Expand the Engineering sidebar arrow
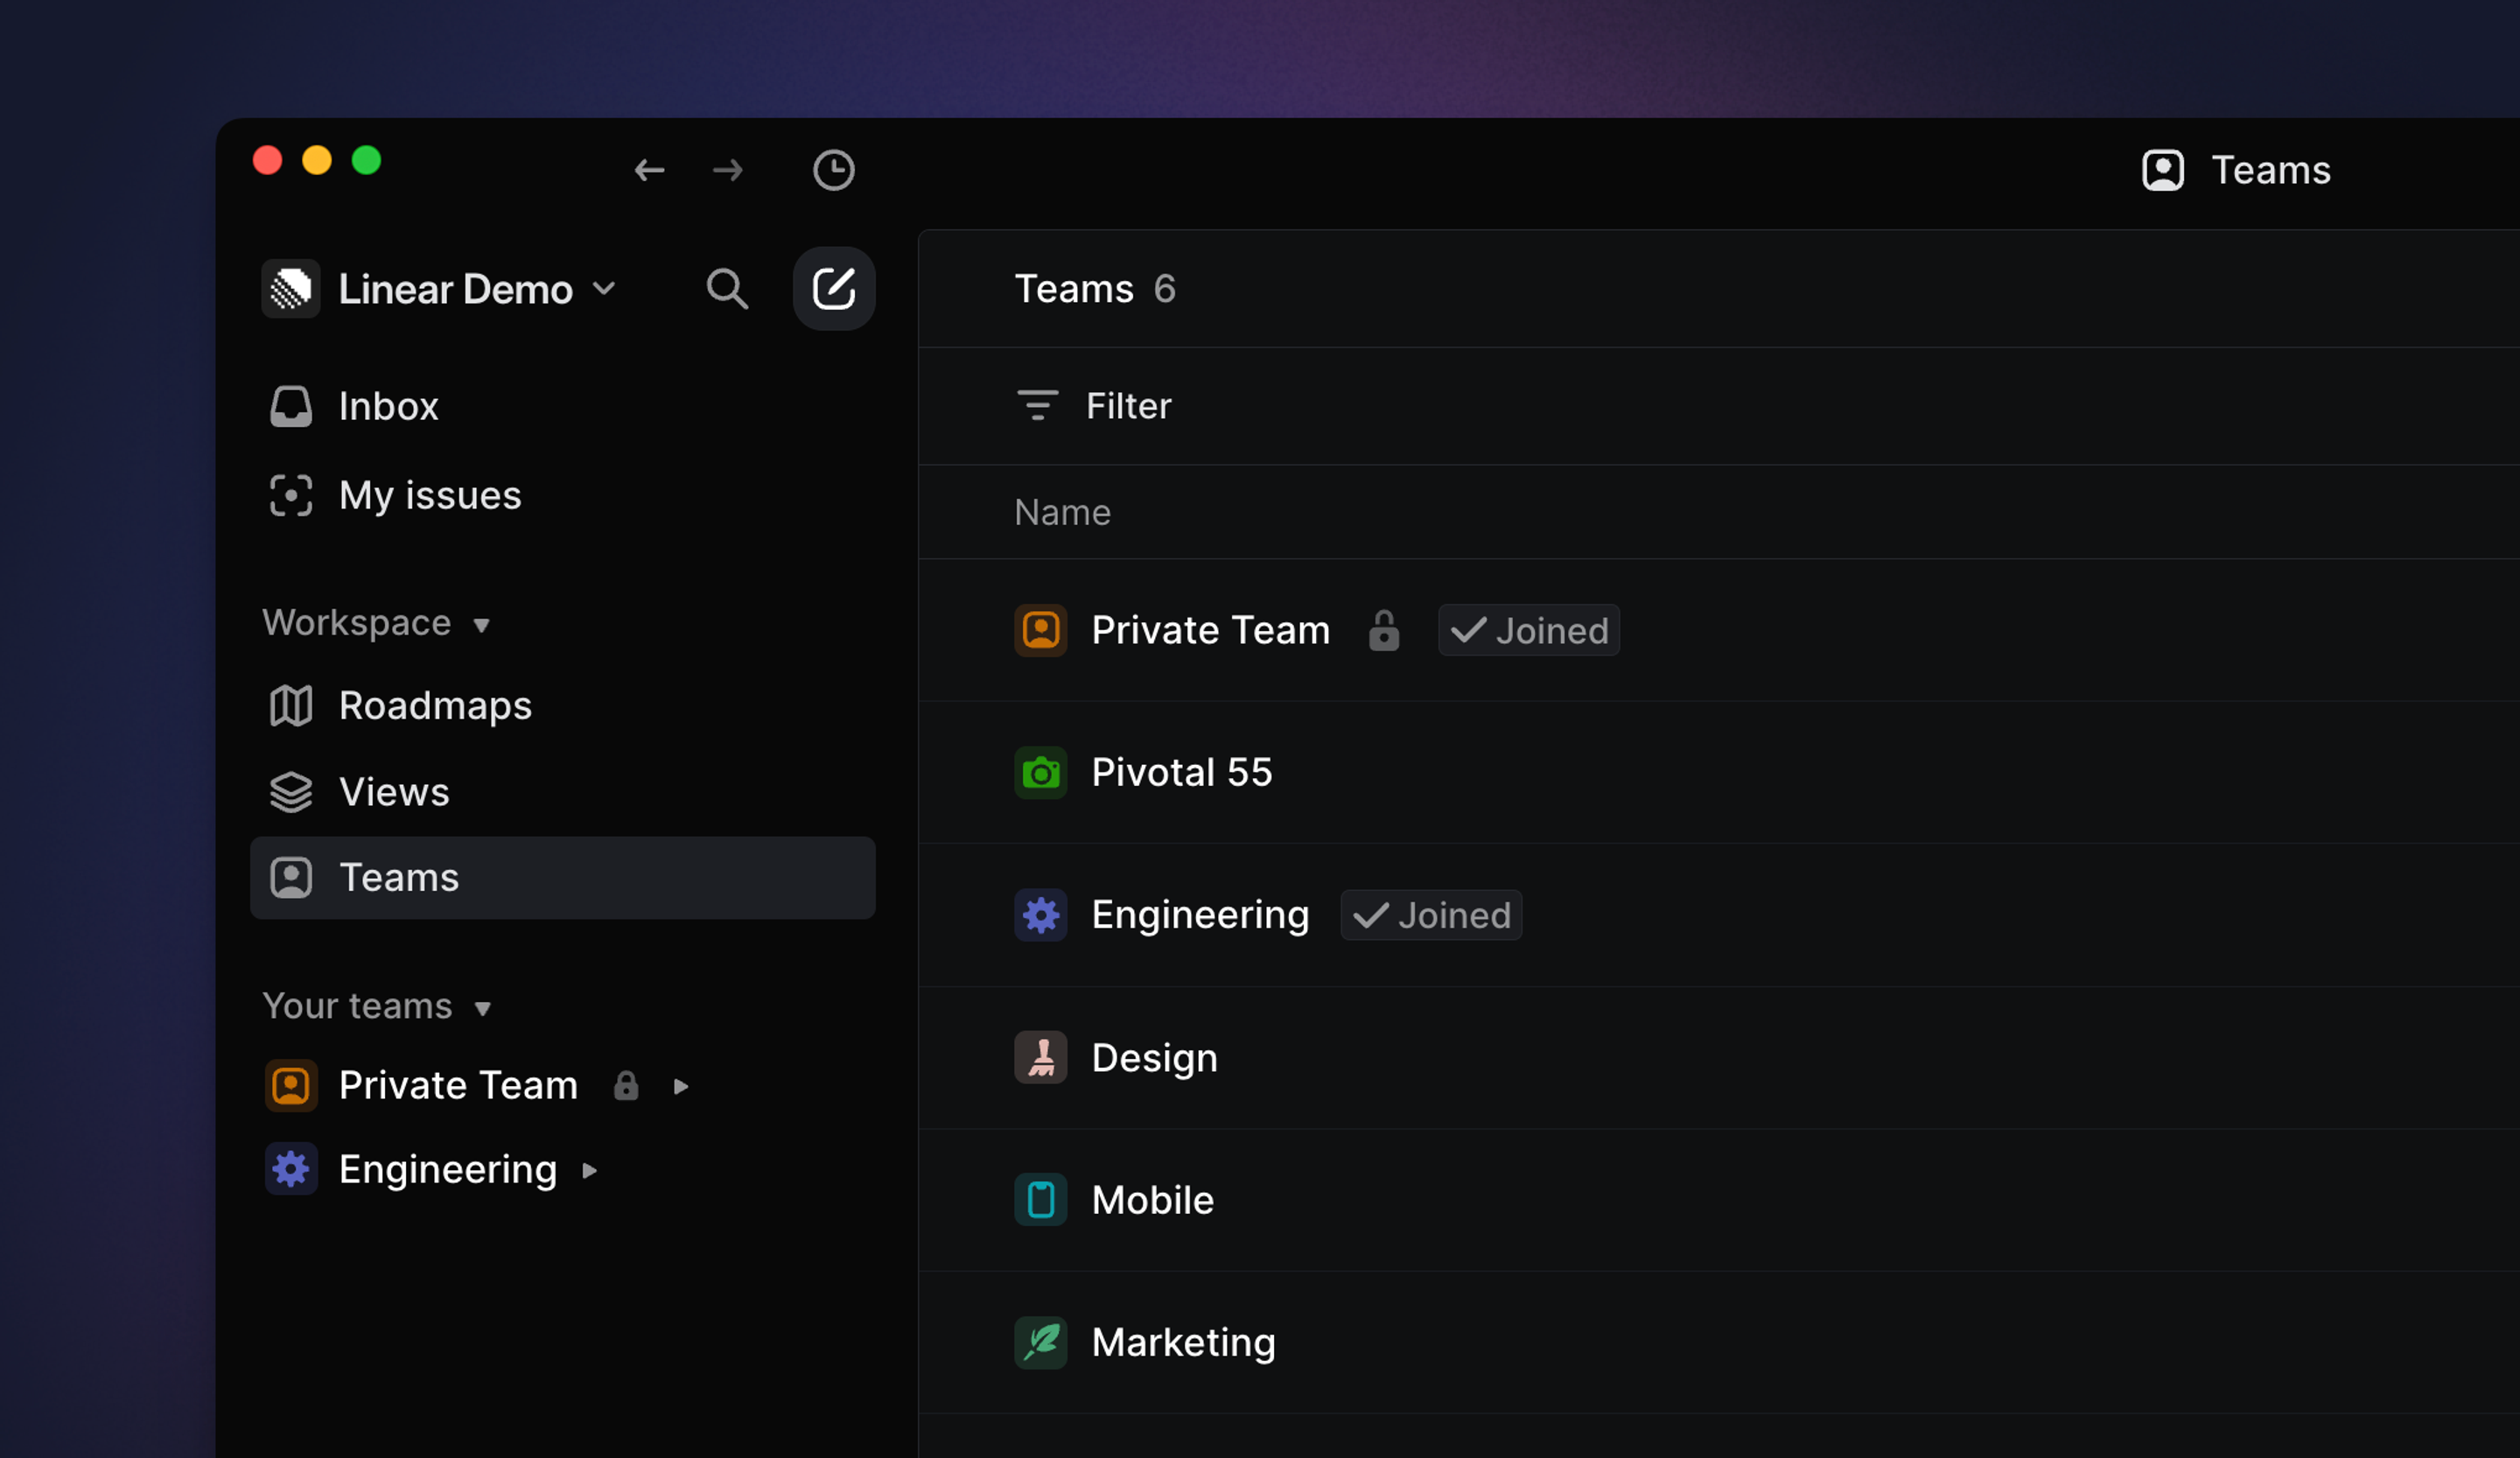2520x1458 pixels. point(589,1170)
